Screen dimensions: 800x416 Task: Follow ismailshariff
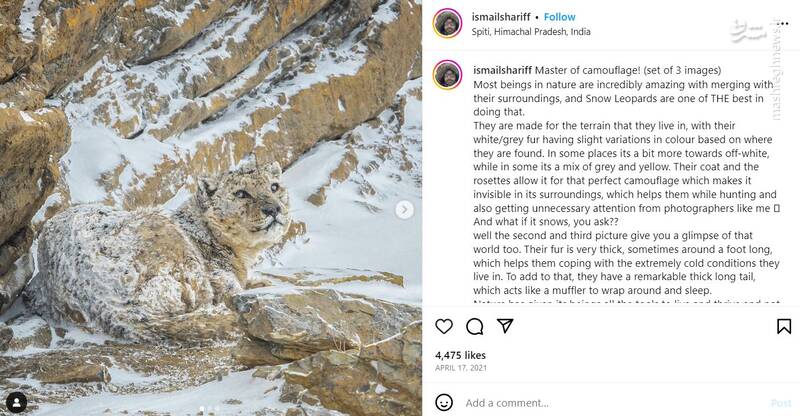(x=559, y=17)
